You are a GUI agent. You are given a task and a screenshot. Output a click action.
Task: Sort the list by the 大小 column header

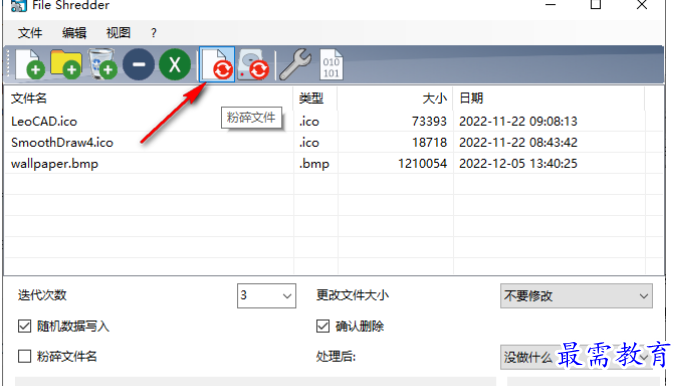point(395,98)
